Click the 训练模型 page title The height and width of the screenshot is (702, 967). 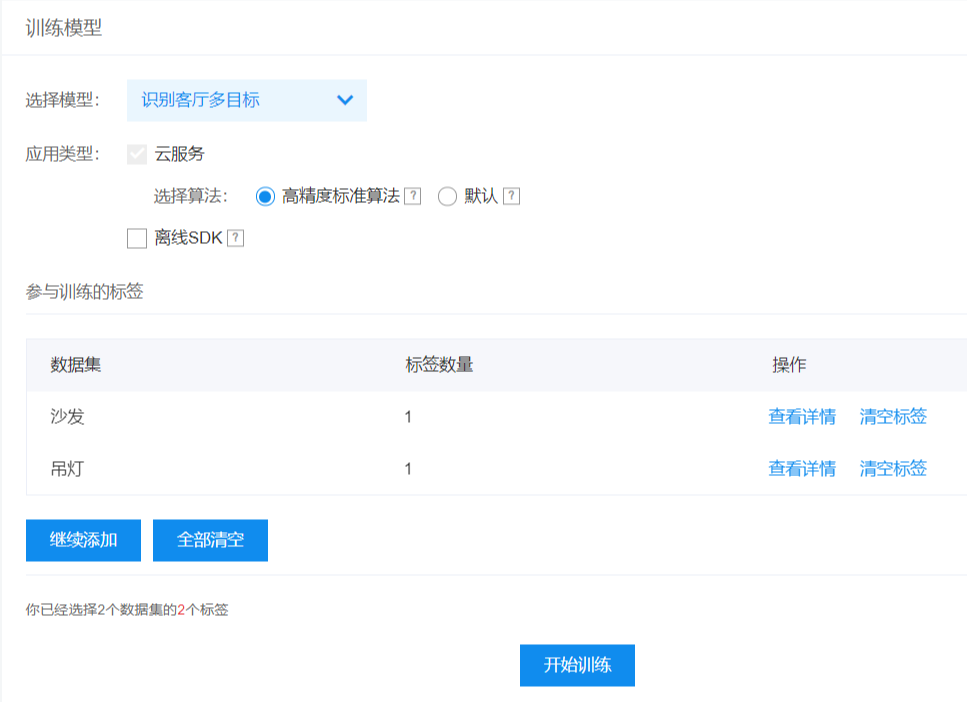64,28
